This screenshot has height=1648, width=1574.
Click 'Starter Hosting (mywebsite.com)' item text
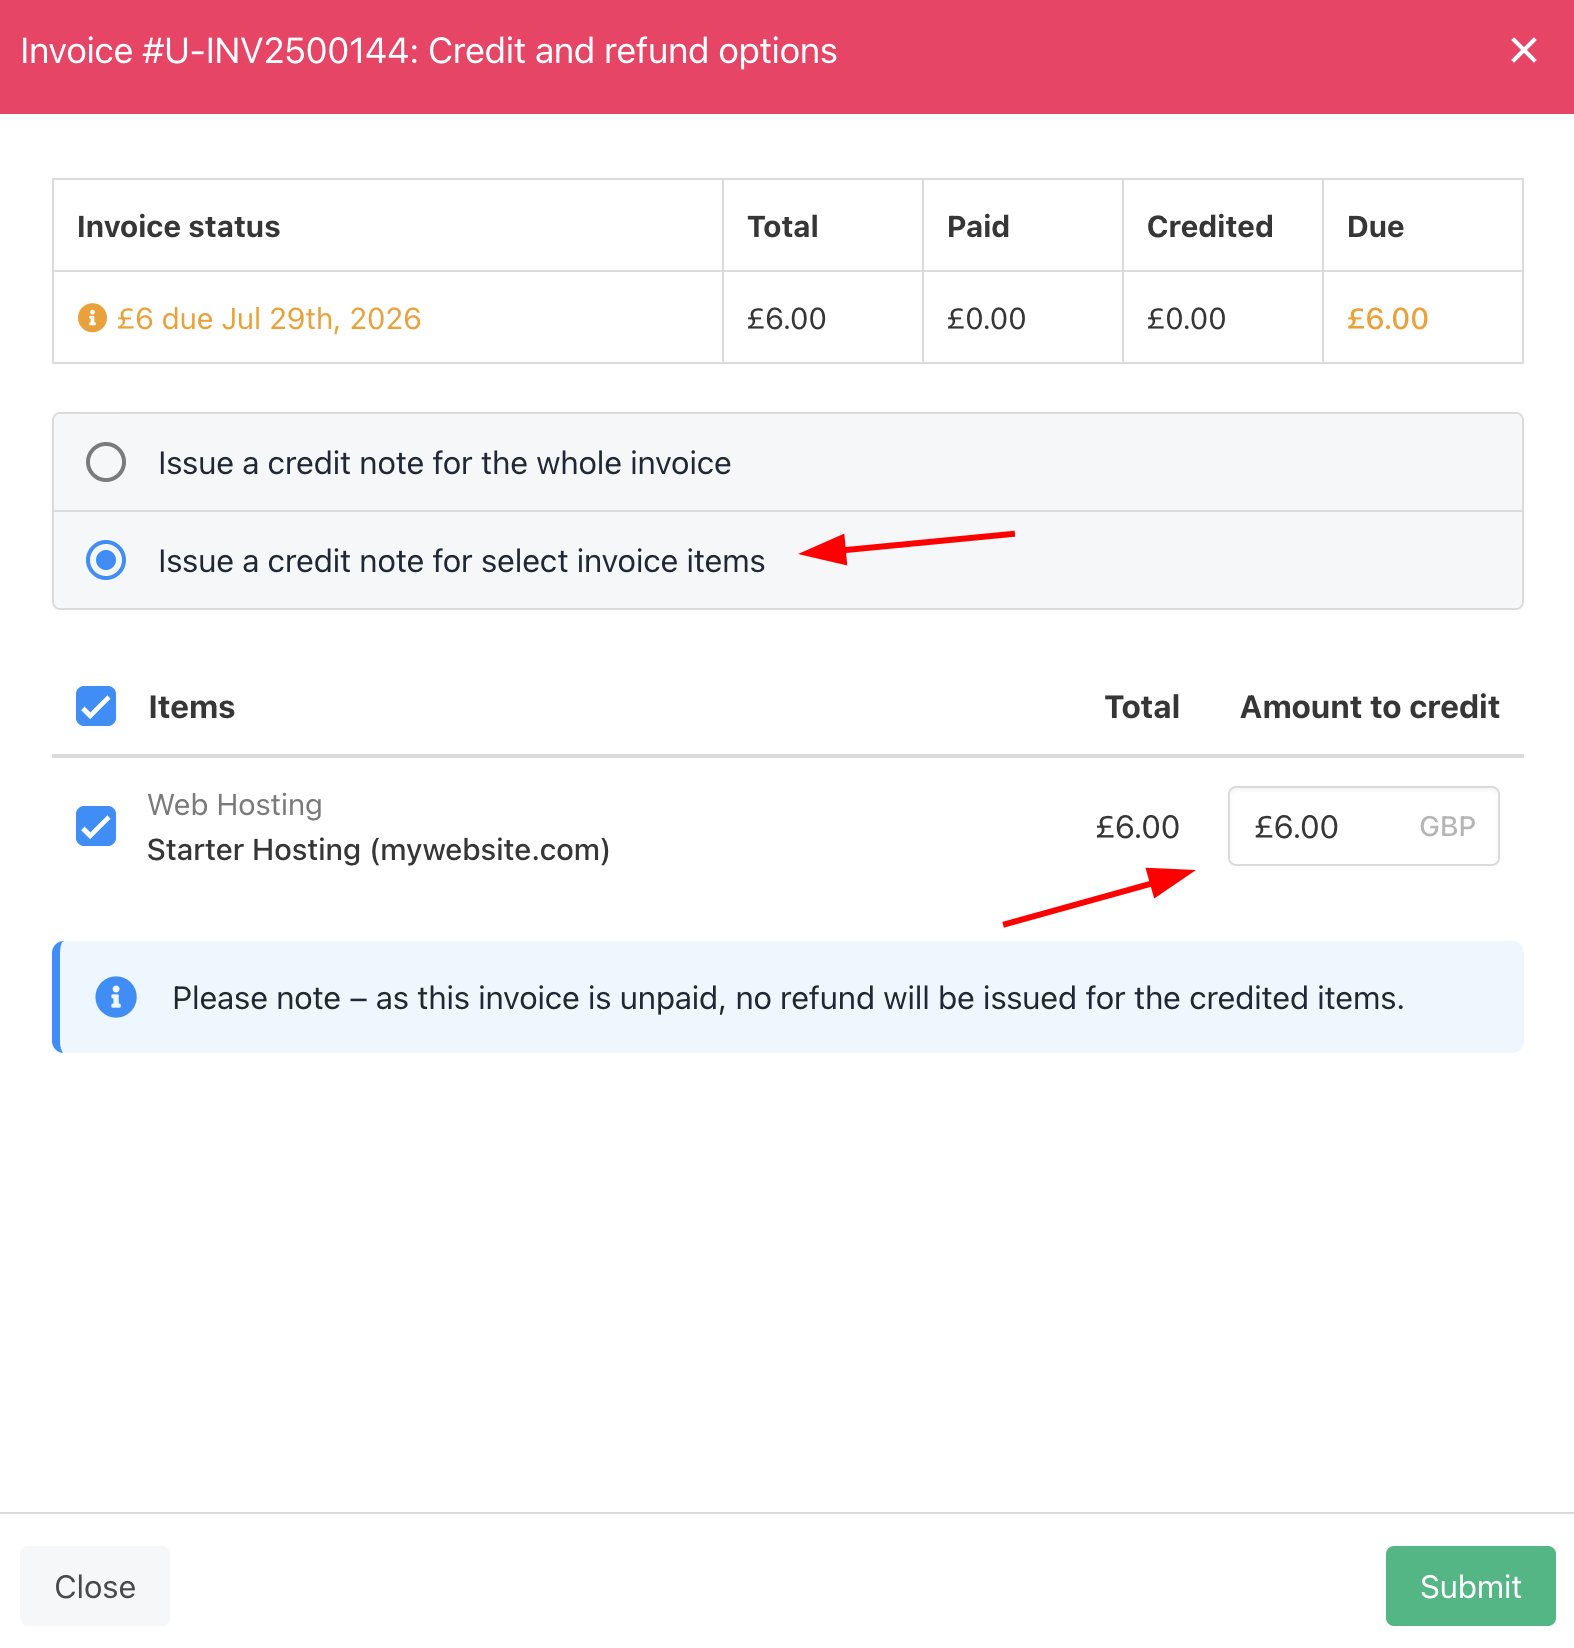click(378, 849)
